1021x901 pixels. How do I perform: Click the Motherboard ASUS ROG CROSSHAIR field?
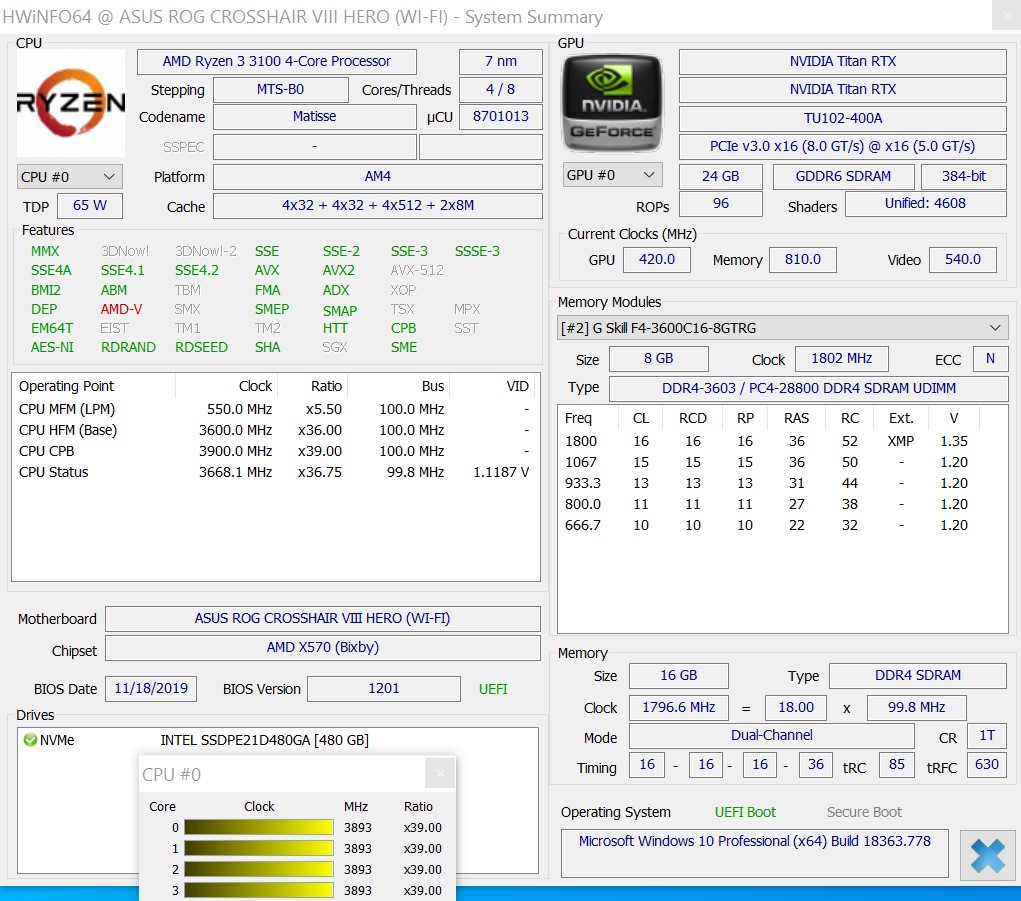pos(322,618)
